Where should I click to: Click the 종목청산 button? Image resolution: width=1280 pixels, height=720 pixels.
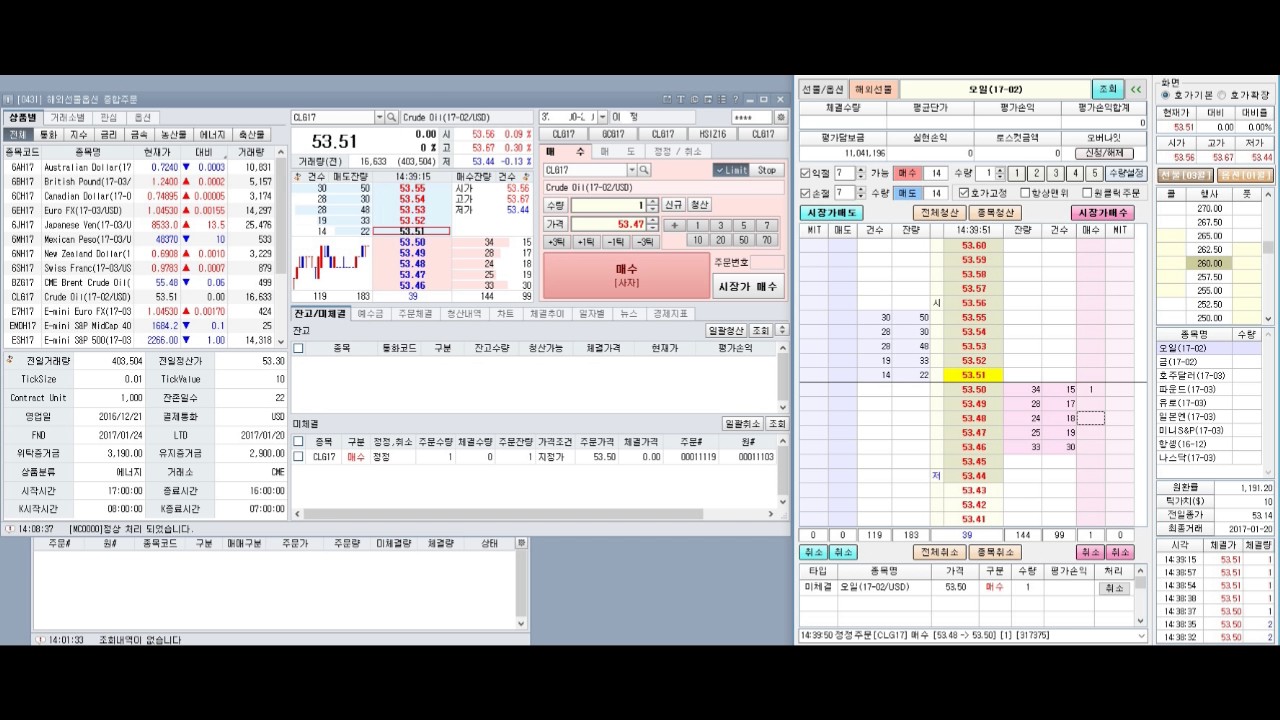coord(995,213)
